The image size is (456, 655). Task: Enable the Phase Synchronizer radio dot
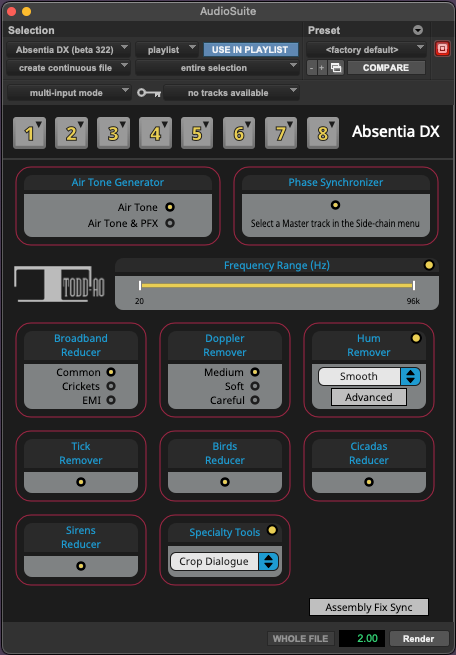pyautogui.click(x=335, y=205)
